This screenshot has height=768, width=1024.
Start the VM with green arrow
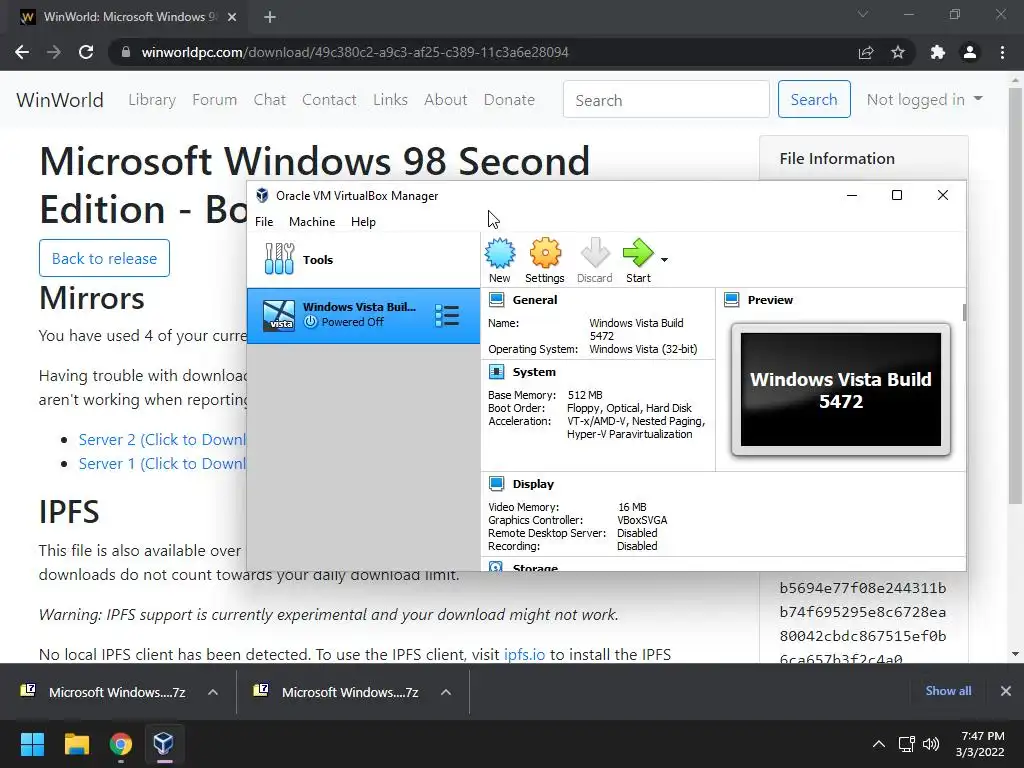638,253
